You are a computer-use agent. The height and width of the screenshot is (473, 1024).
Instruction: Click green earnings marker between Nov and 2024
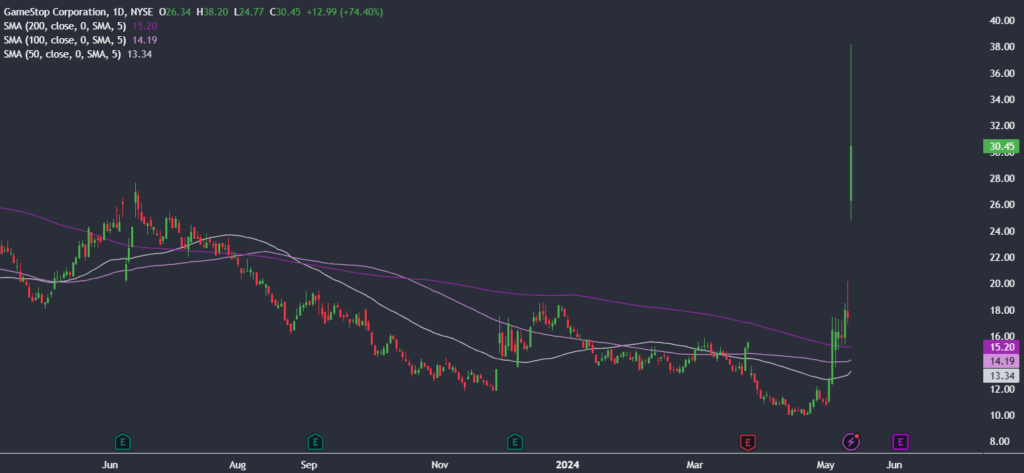pos(515,442)
